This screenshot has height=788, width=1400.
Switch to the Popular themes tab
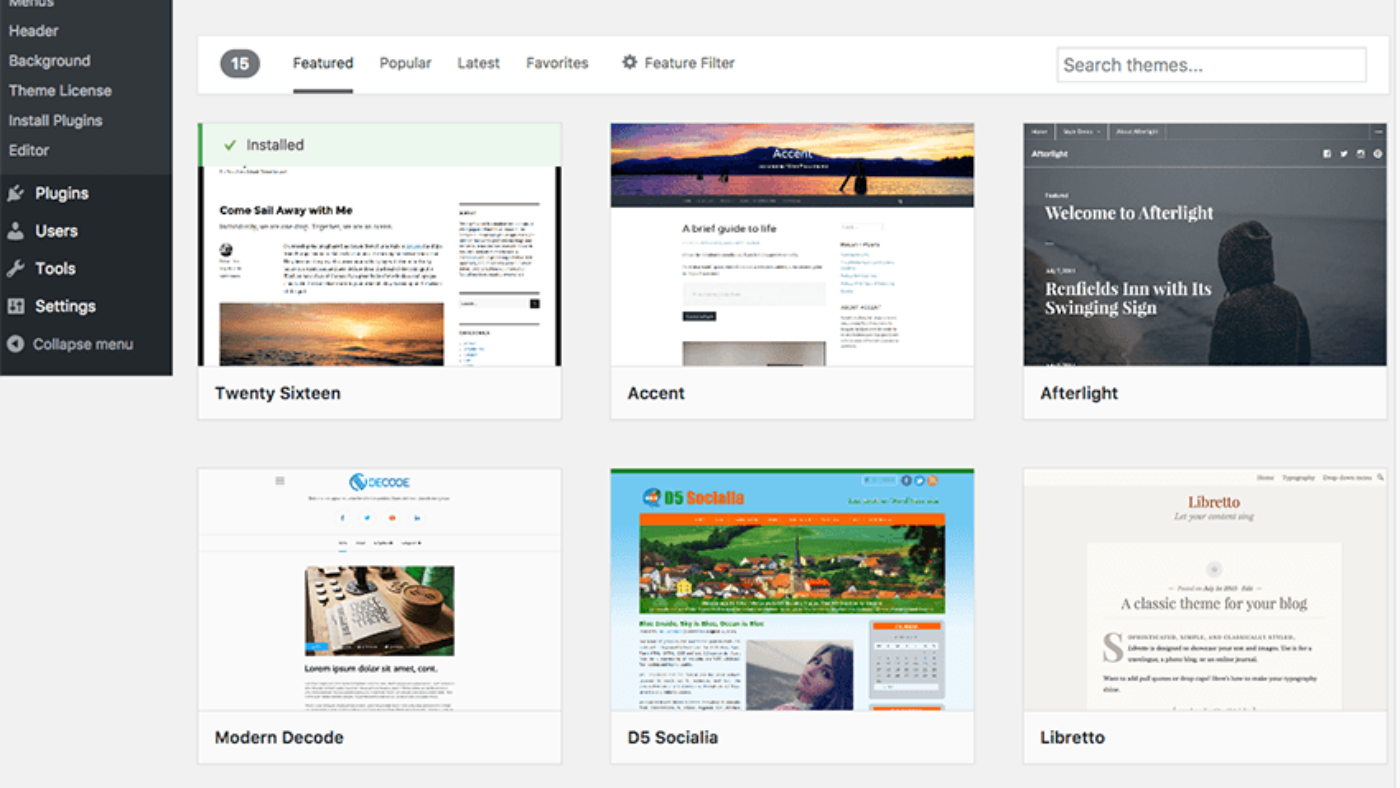405,63
